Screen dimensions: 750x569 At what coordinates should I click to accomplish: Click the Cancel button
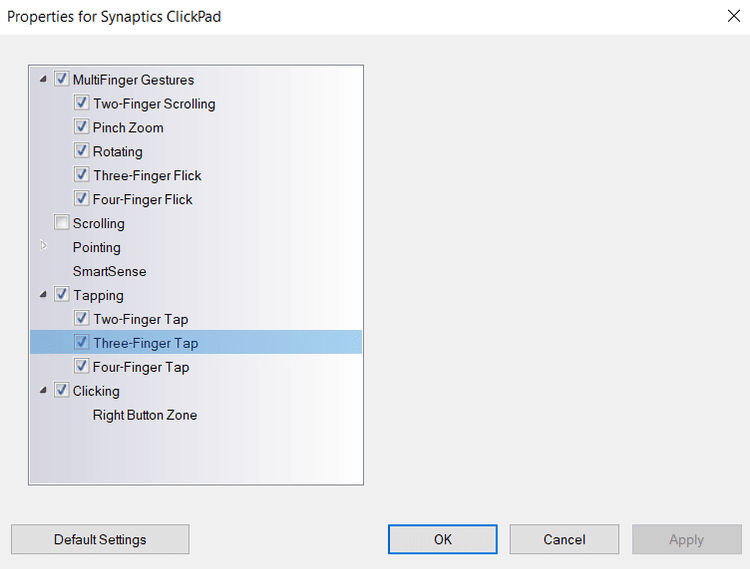click(564, 539)
